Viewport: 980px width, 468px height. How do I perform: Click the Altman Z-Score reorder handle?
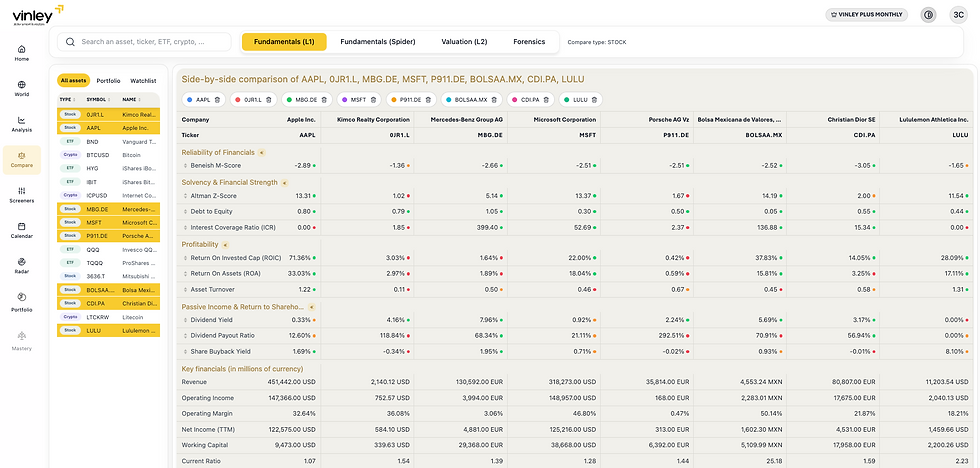tap(186, 196)
